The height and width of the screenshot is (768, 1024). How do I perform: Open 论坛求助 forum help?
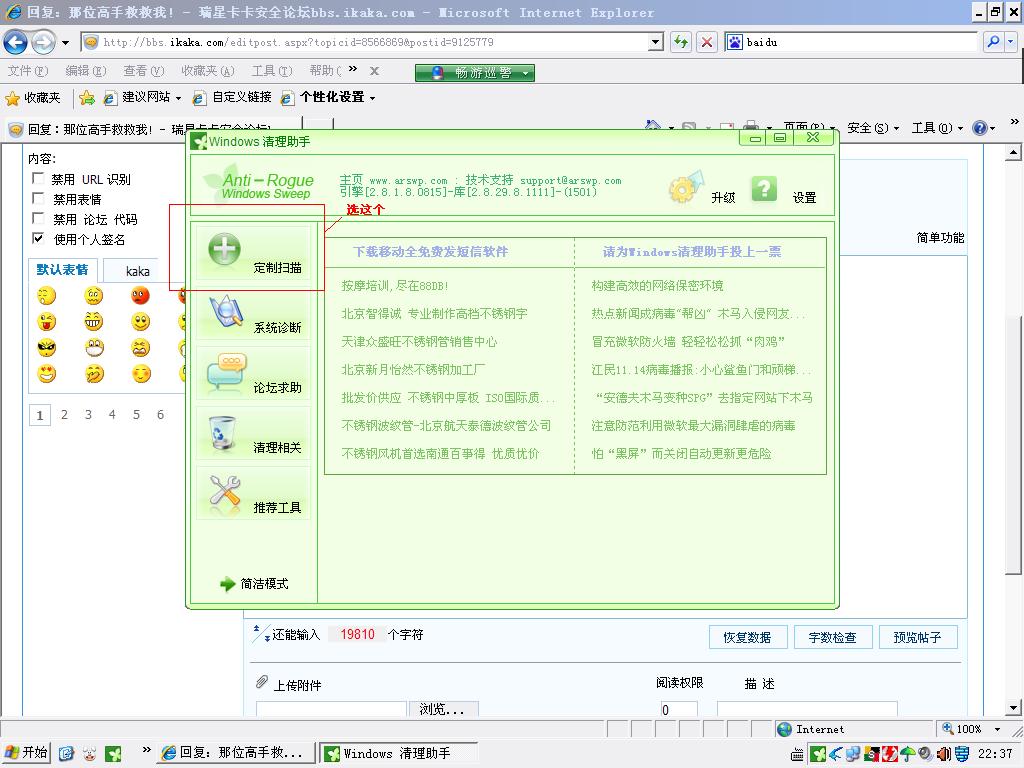tap(253, 374)
